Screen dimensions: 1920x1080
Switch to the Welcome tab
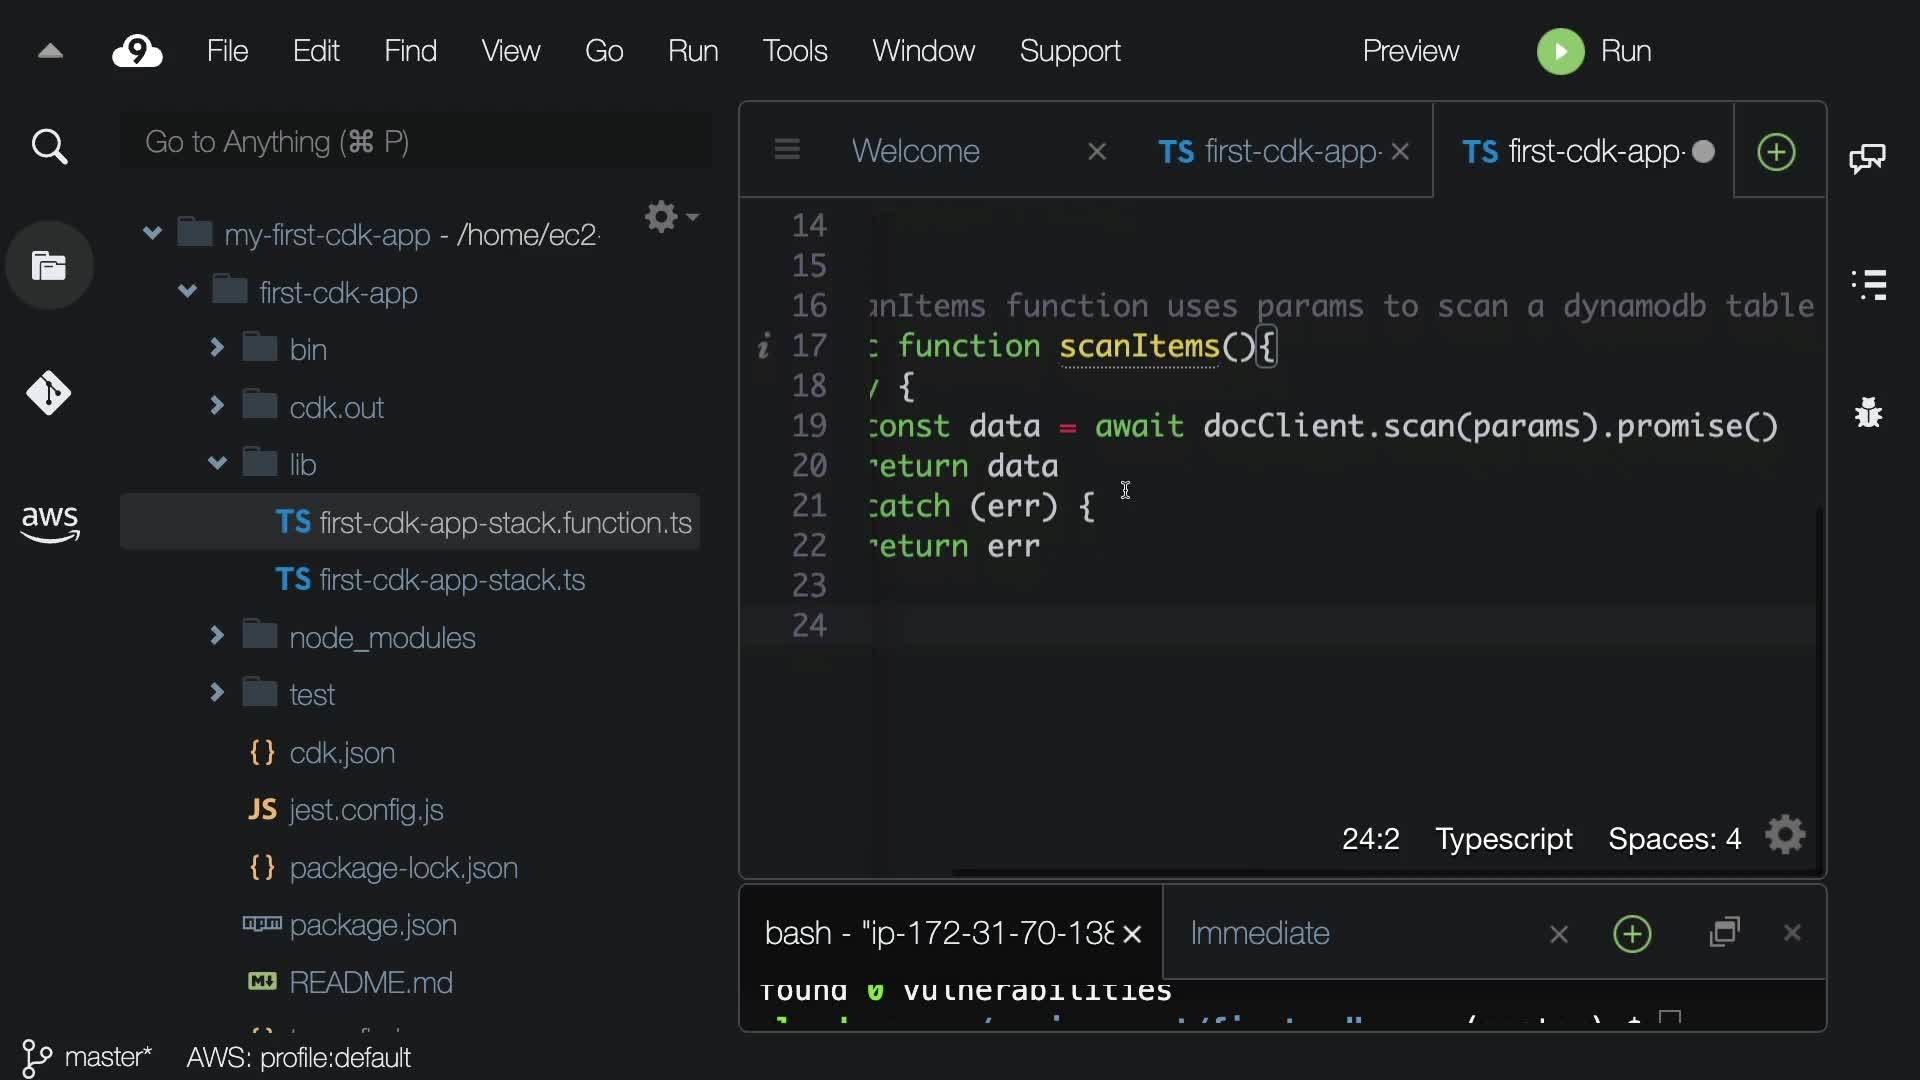coord(915,151)
